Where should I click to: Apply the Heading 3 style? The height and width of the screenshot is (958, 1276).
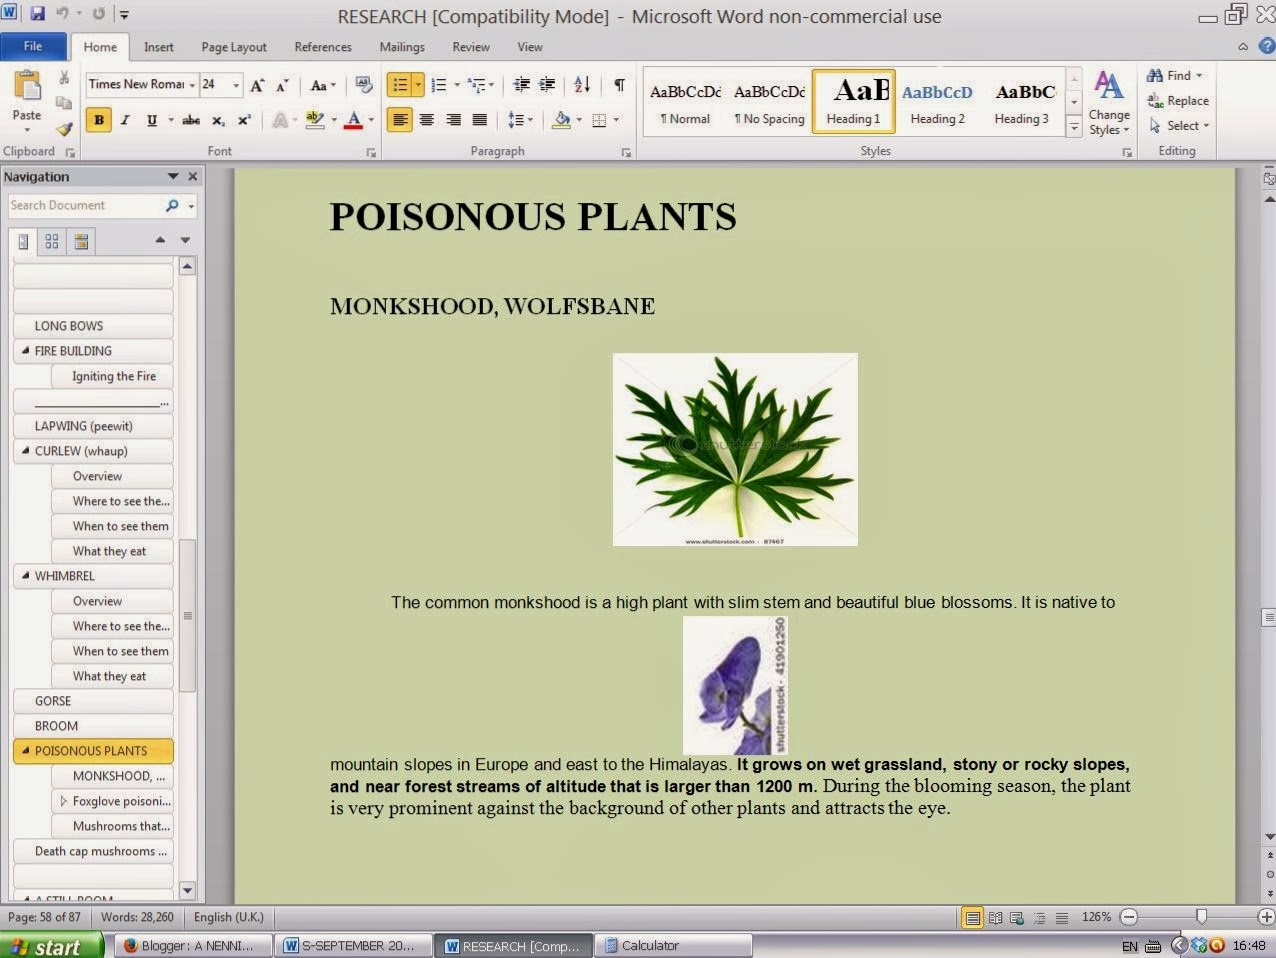point(1021,102)
